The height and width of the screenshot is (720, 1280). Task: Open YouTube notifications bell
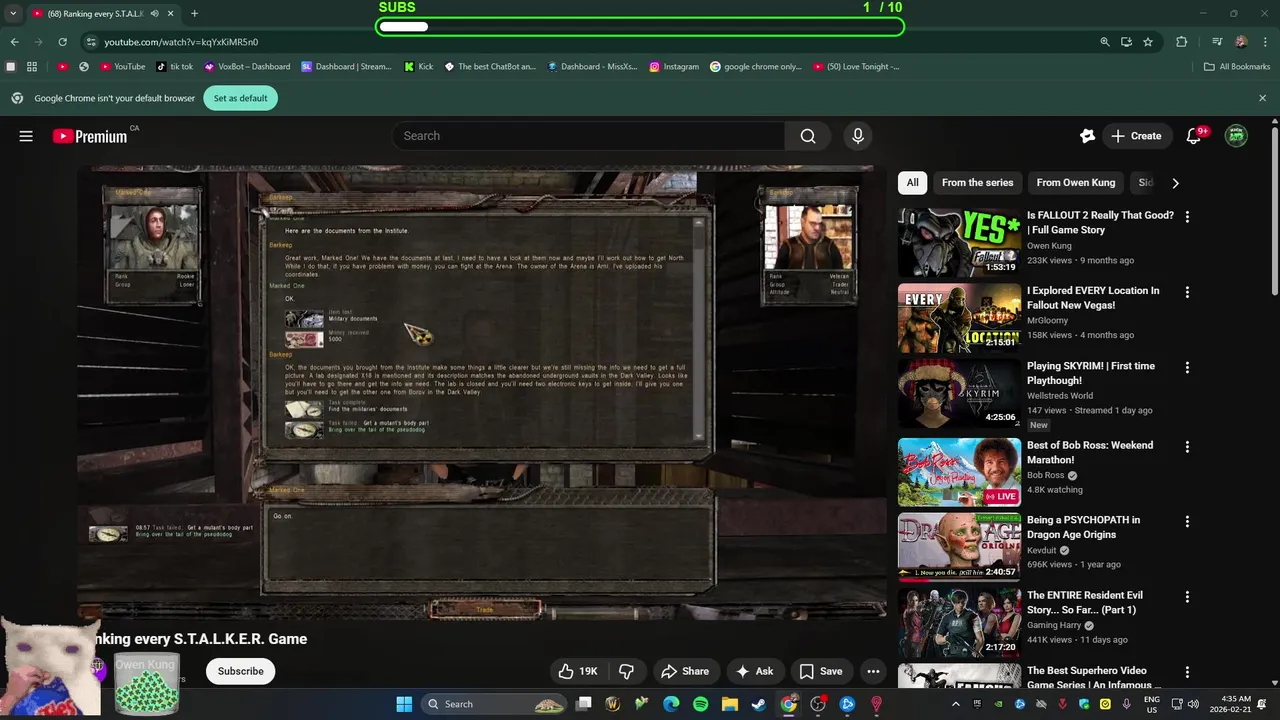pyautogui.click(x=1193, y=136)
